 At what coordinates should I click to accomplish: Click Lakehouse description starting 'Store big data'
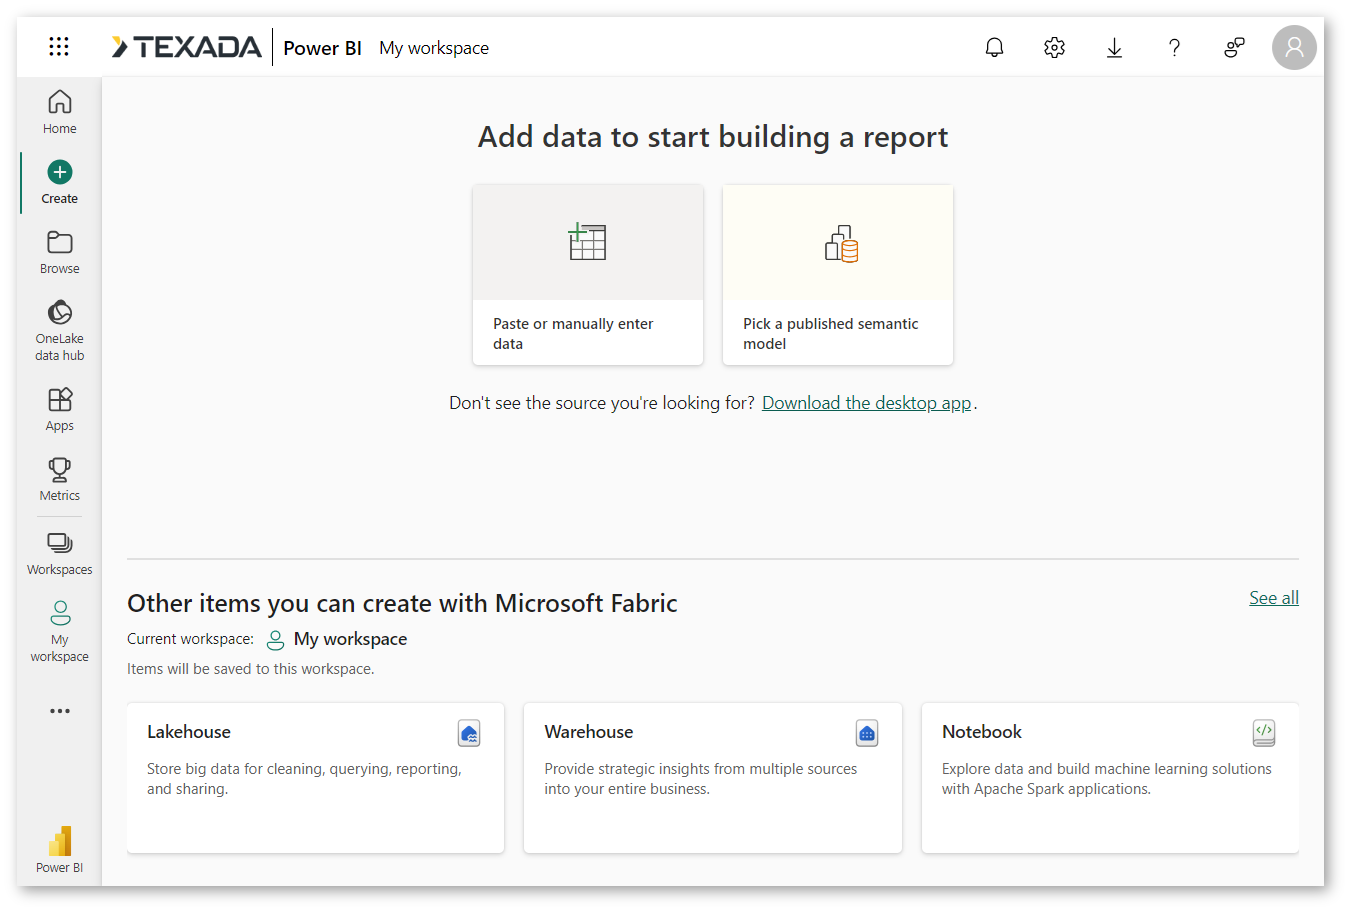coord(304,779)
